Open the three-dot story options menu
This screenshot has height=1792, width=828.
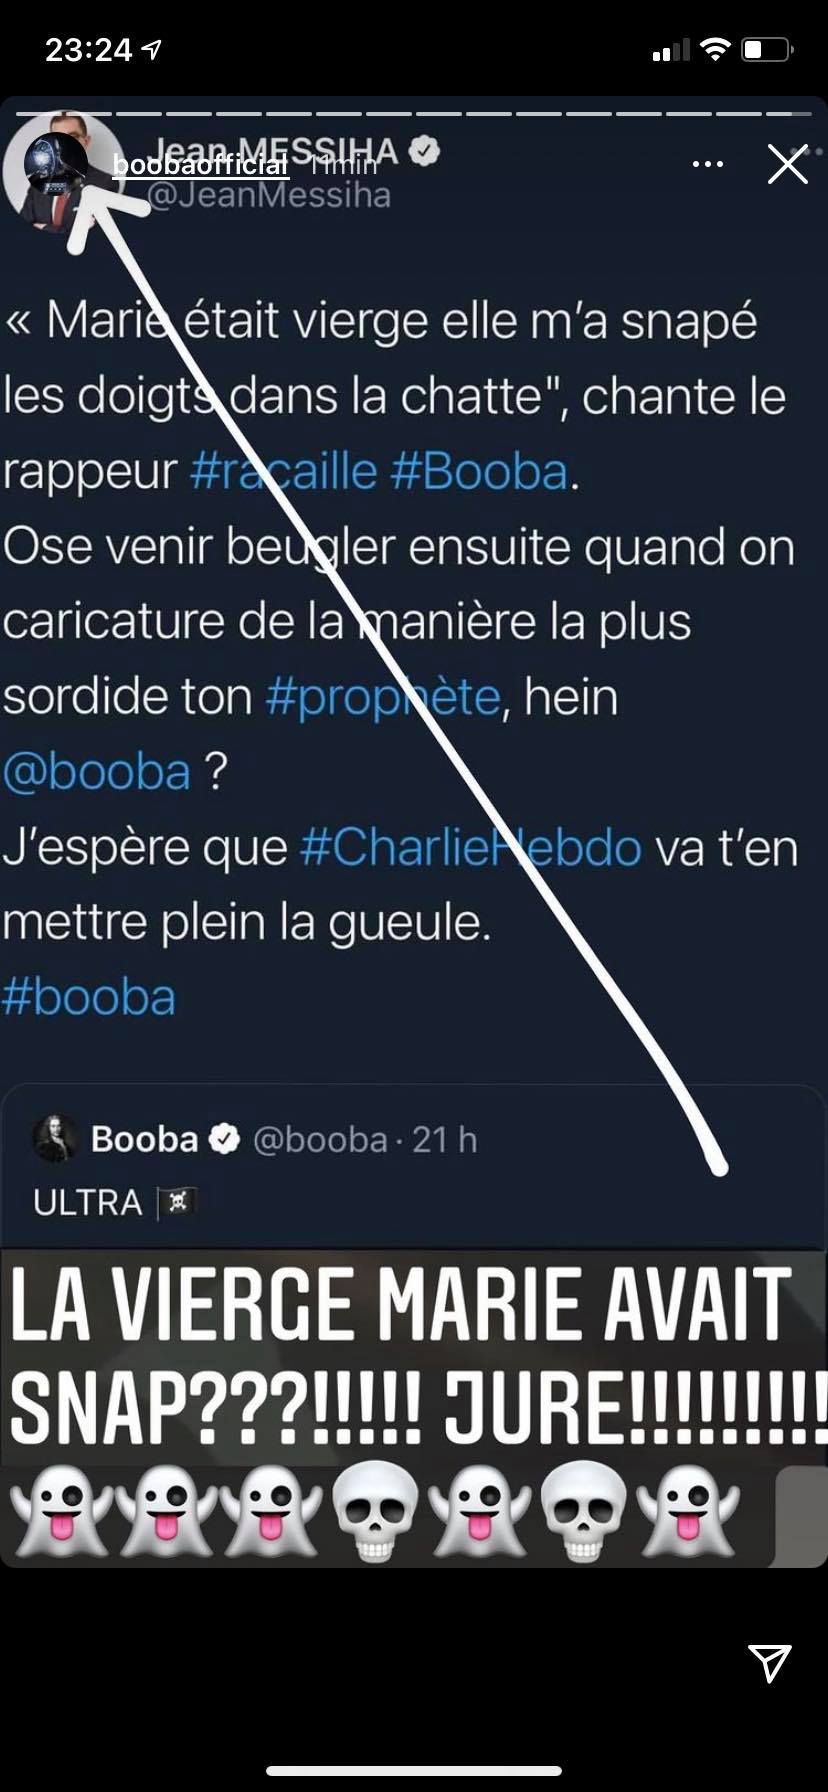(x=708, y=164)
